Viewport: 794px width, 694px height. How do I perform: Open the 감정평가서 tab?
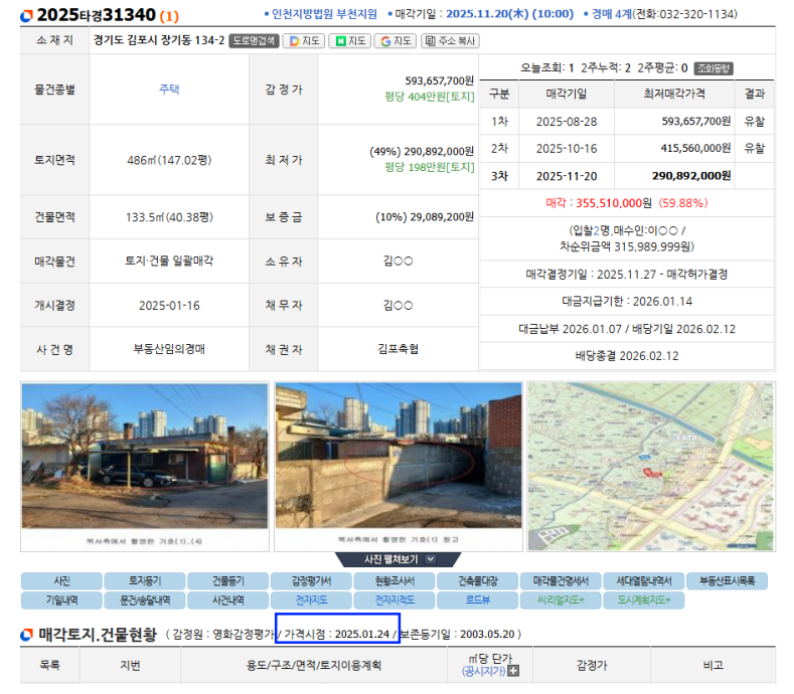[x=309, y=581]
